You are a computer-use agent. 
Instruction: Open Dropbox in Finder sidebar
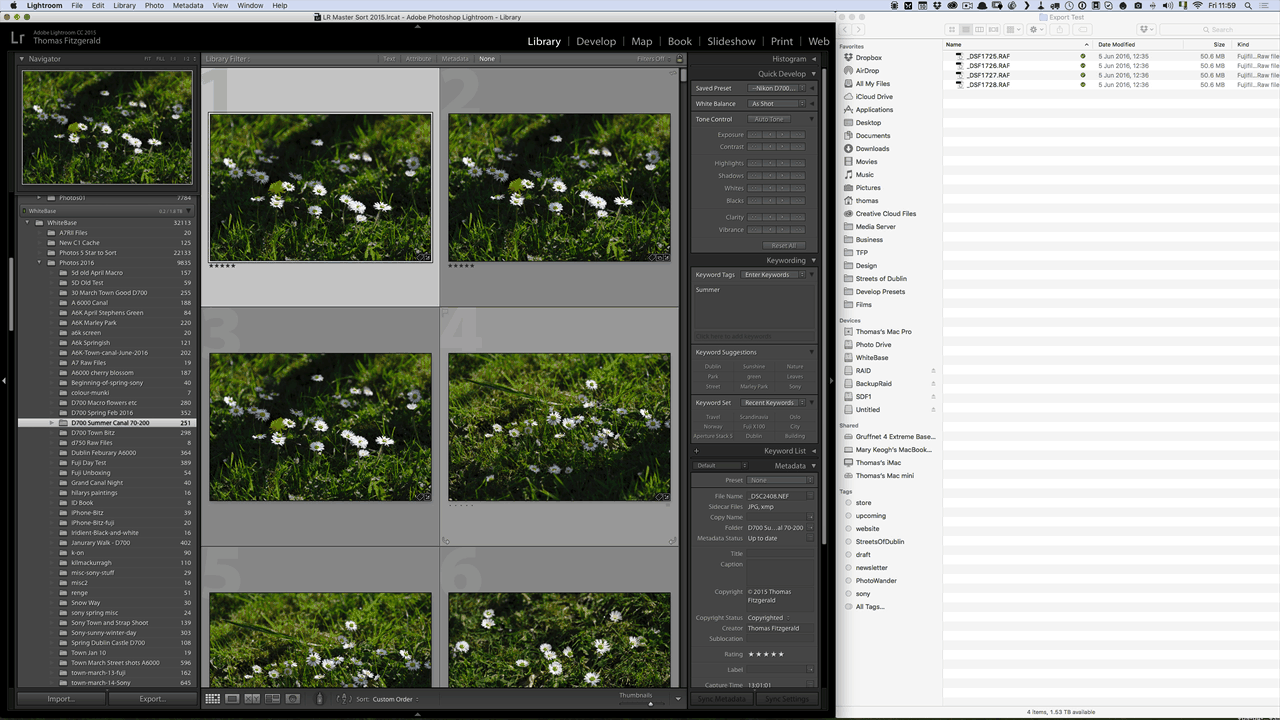[868, 58]
